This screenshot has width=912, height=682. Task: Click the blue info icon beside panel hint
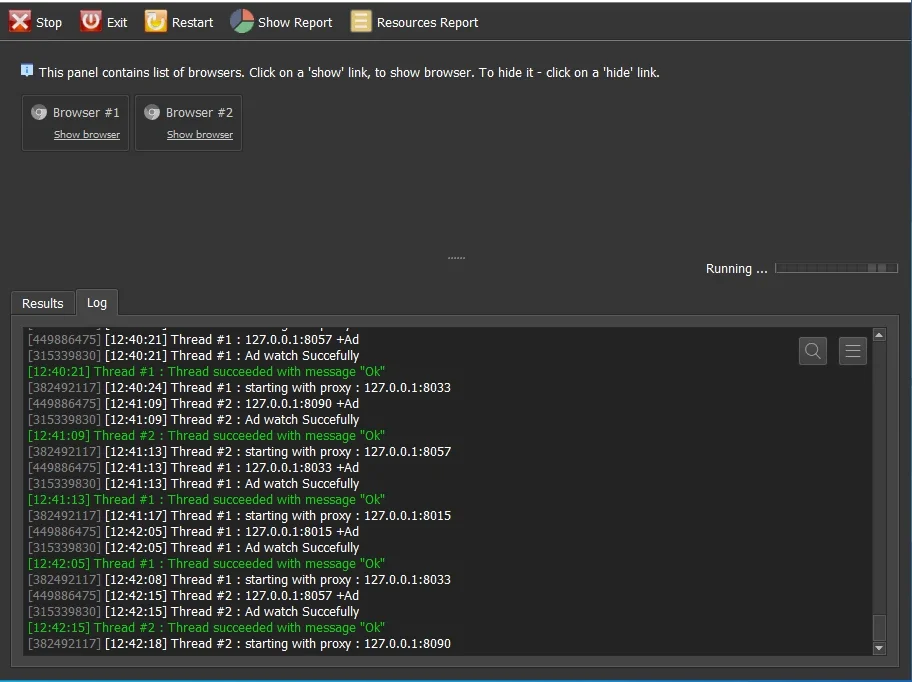click(x=27, y=70)
